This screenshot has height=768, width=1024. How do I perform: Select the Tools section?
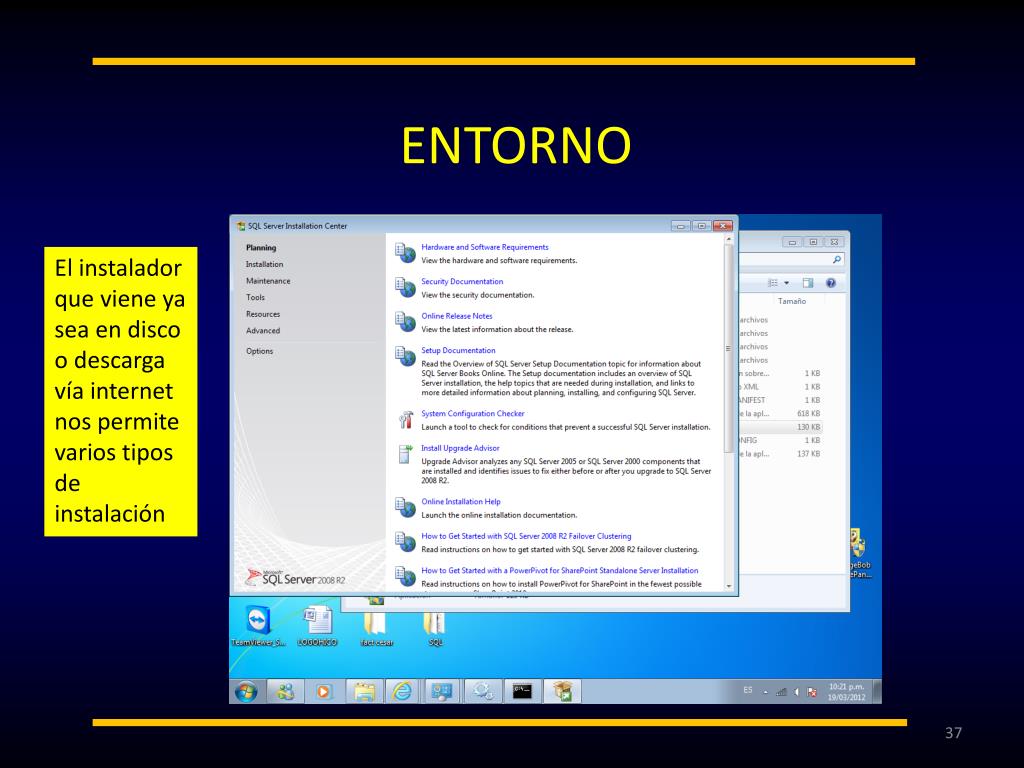click(x=255, y=297)
